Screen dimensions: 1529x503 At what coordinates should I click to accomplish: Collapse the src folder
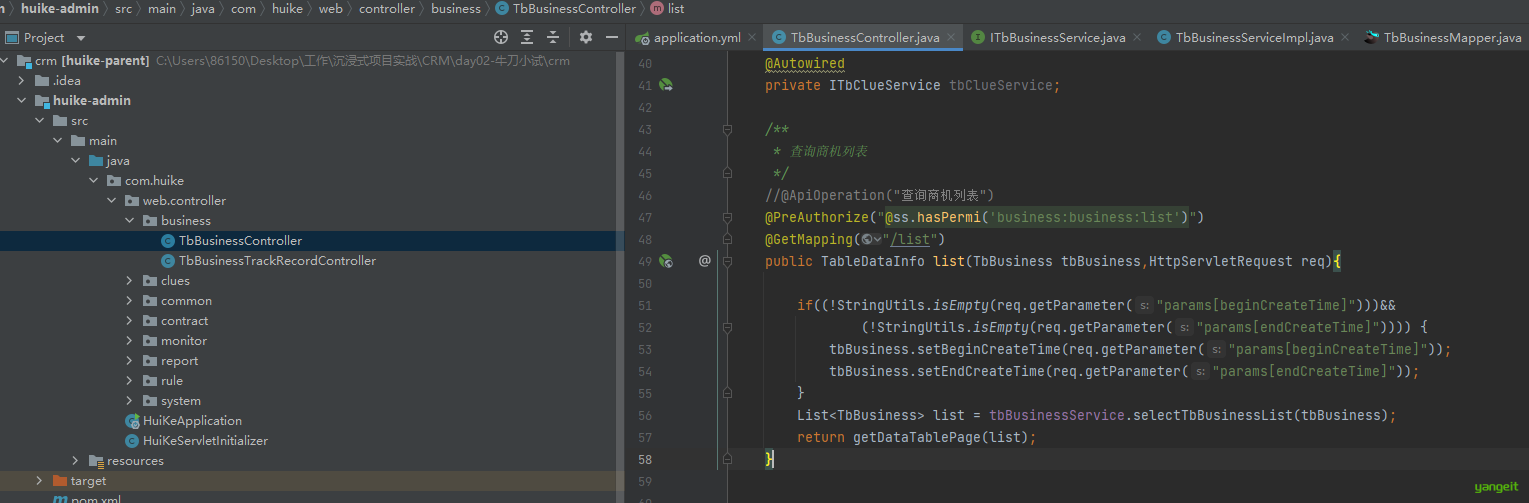[x=40, y=121]
